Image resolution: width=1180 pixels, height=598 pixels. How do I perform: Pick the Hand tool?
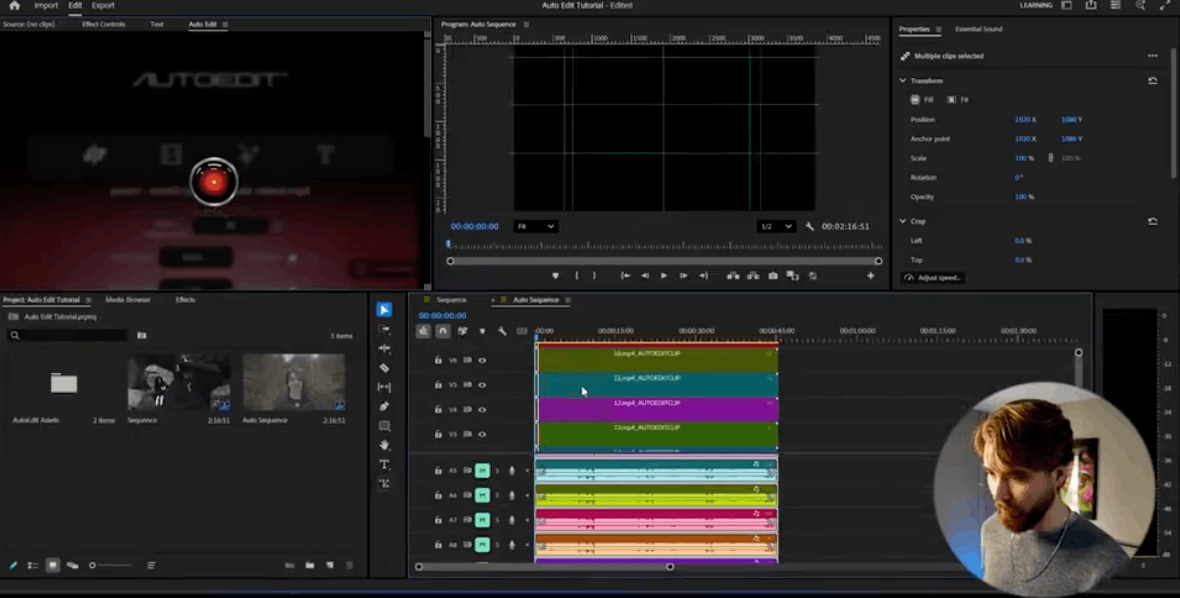(x=384, y=445)
